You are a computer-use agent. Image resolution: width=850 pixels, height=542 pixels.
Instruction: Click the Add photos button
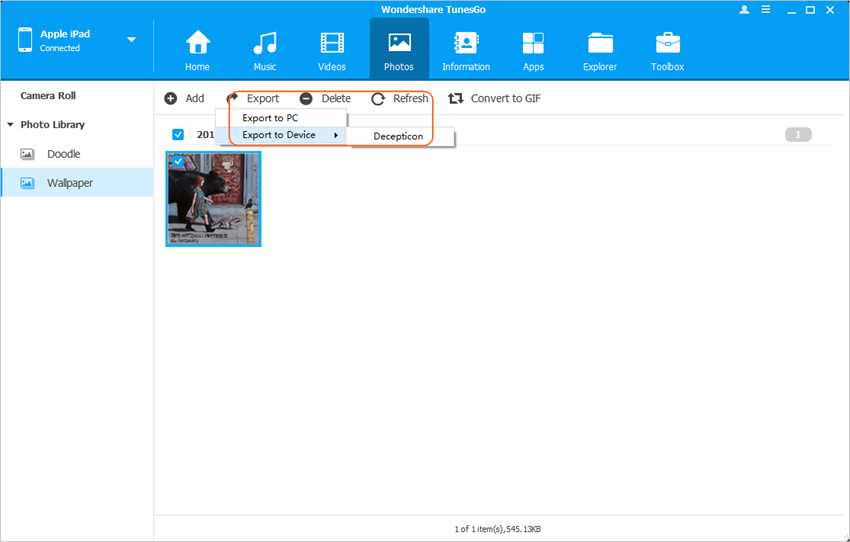(184, 98)
